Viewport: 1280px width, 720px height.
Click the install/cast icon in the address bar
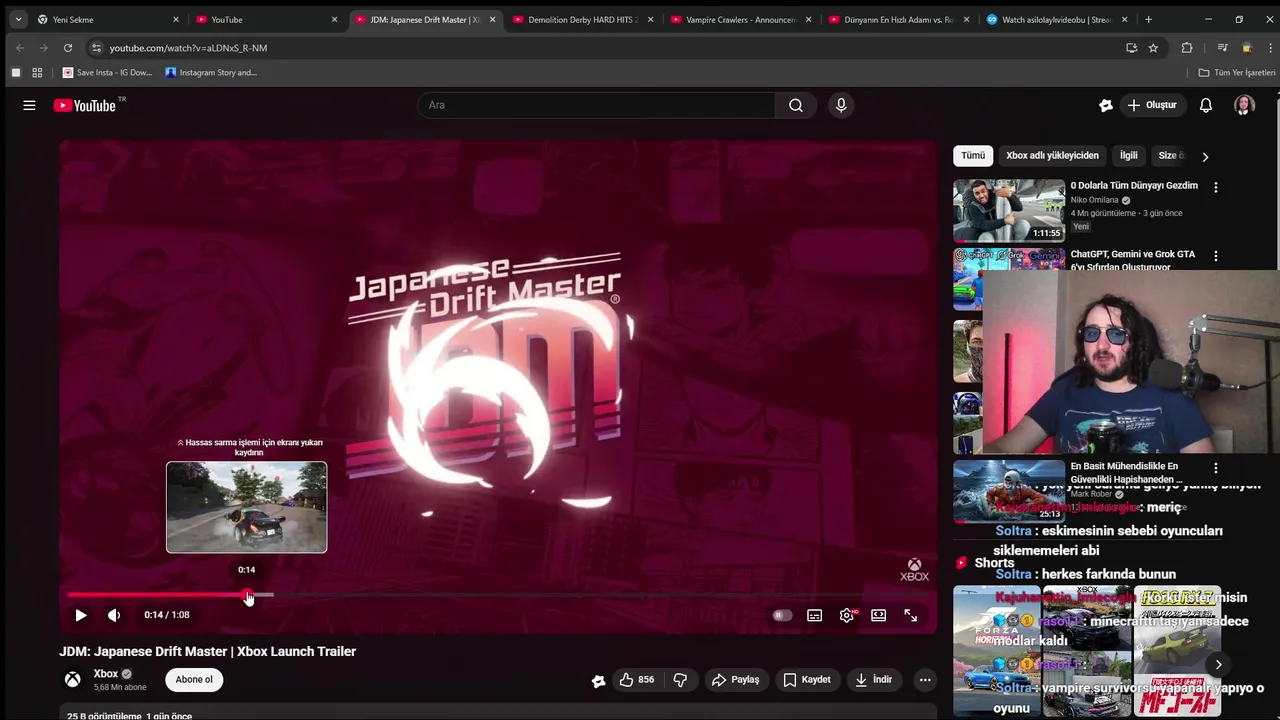[1131, 47]
